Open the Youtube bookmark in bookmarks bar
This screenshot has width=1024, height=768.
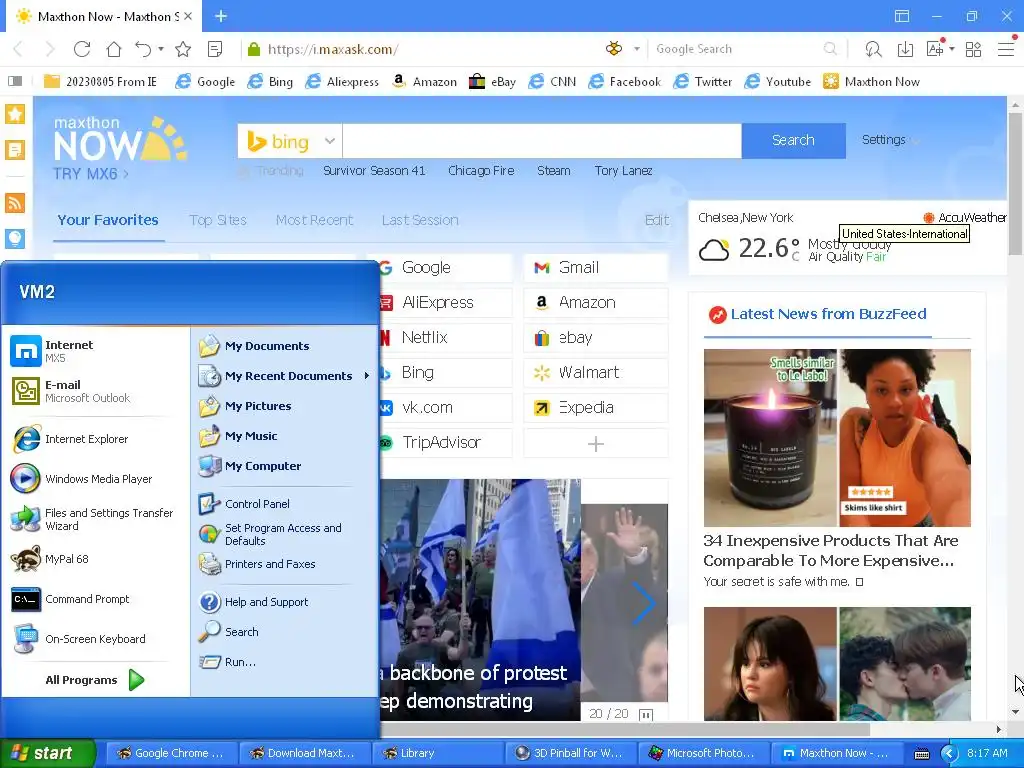[778, 82]
